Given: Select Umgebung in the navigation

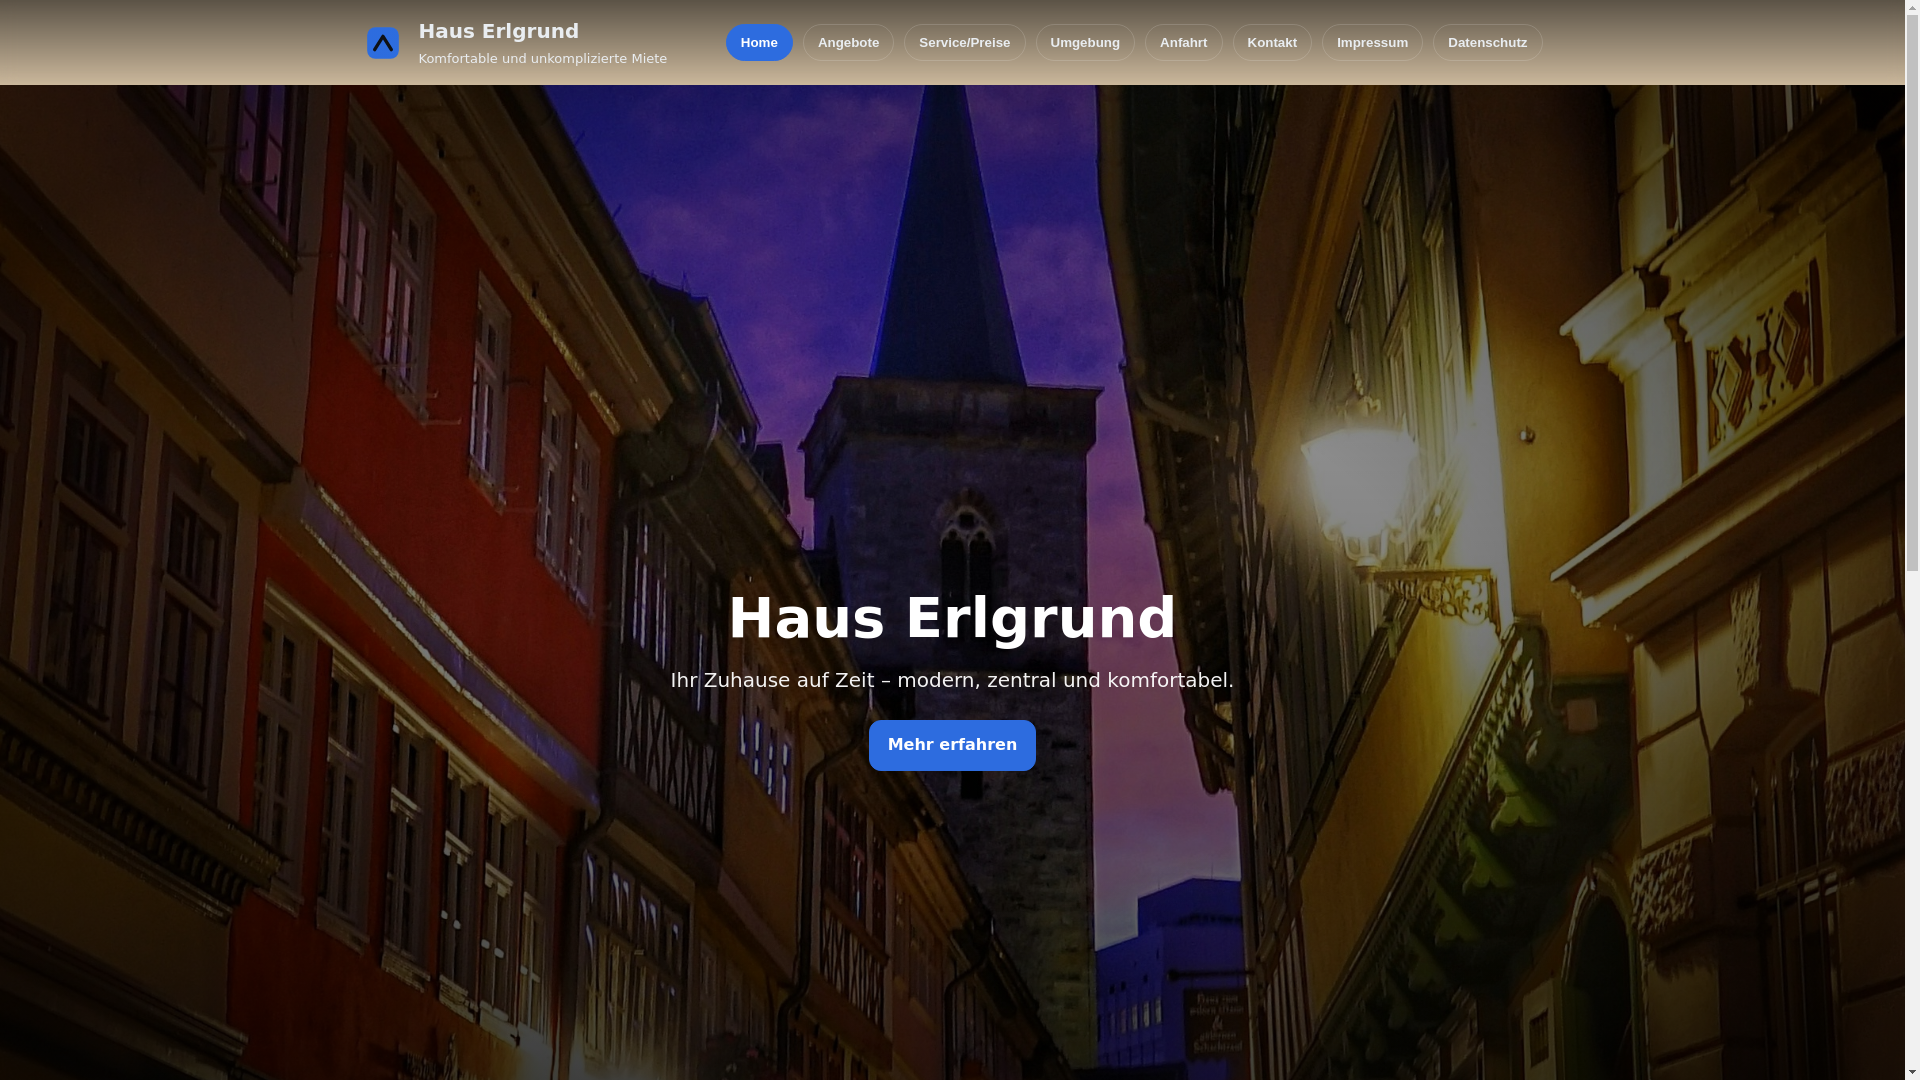Looking at the screenshot, I should (1085, 43).
